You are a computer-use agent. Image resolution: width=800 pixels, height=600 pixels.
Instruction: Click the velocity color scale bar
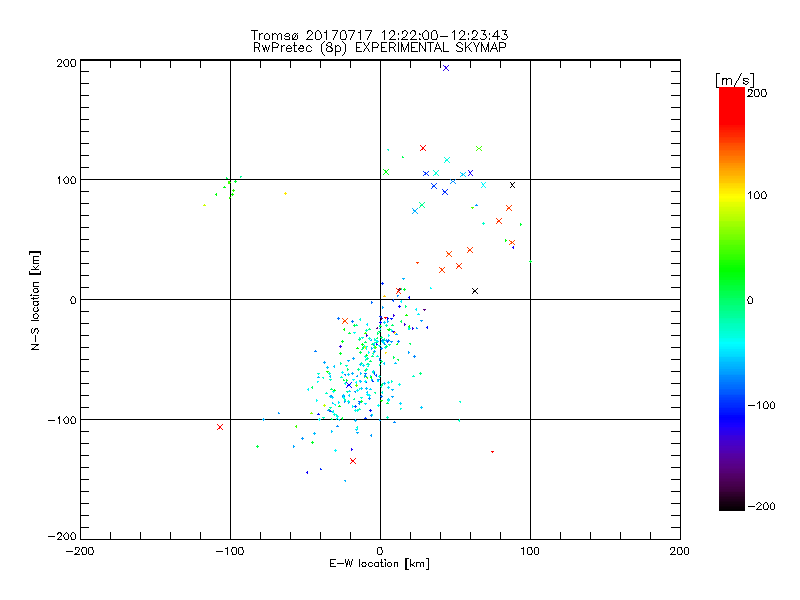[732, 299]
